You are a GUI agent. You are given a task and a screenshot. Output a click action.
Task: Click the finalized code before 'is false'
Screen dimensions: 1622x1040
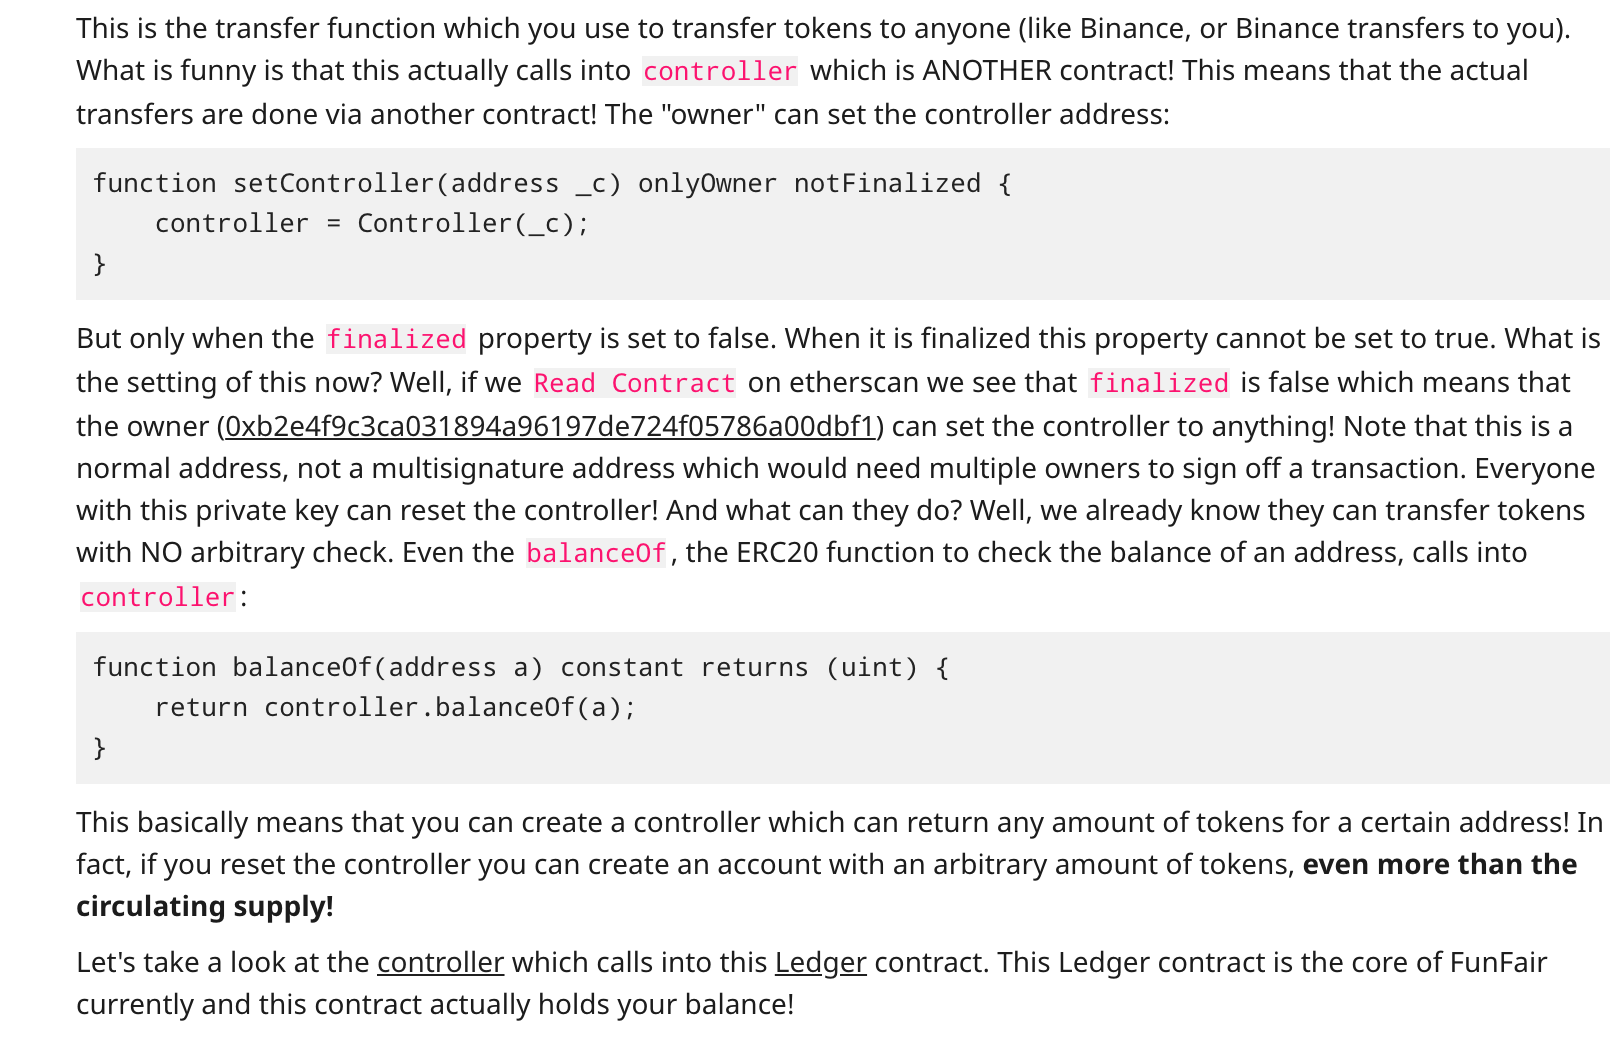click(x=1158, y=383)
